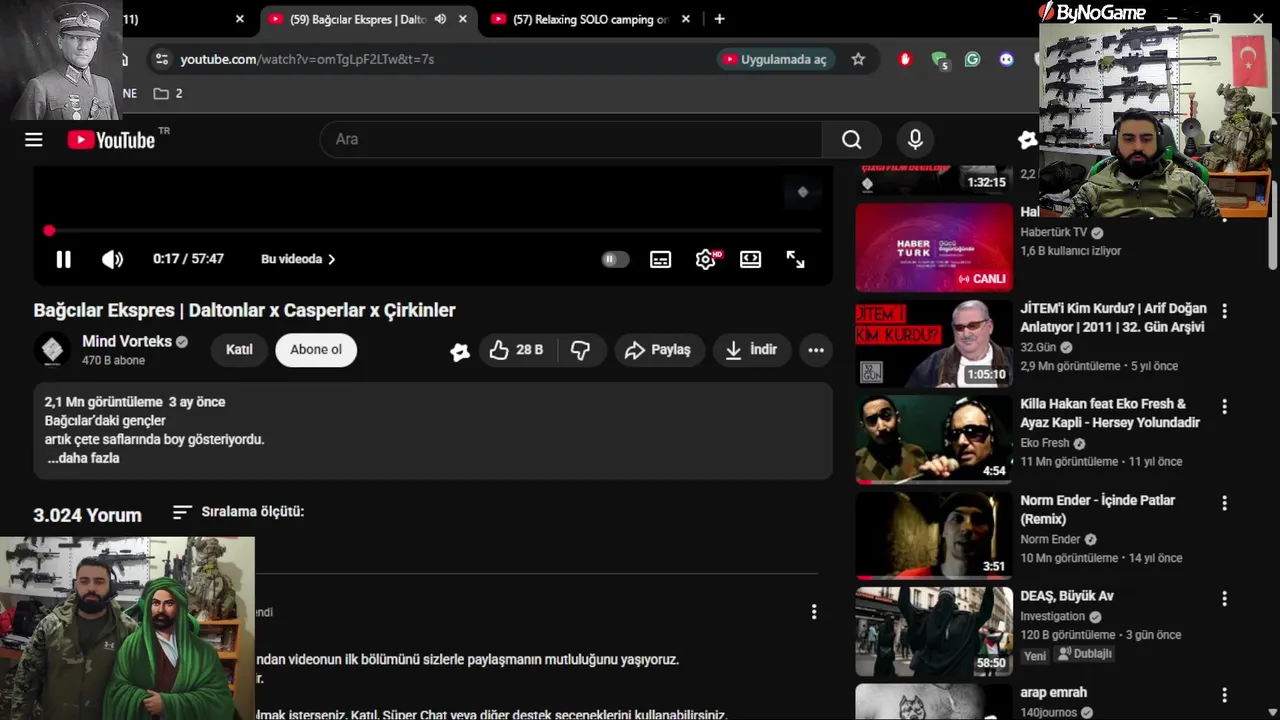Expand description with ...daha fazla
This screenshot has height=720, width=1280.
[83, 458]
